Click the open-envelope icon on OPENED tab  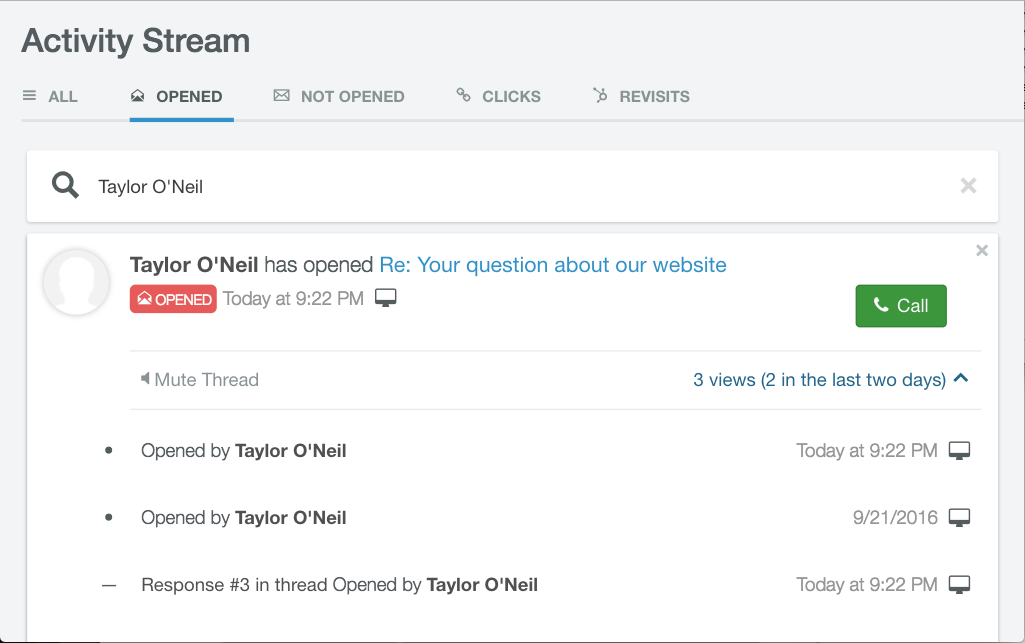click(x=136, y=95)
